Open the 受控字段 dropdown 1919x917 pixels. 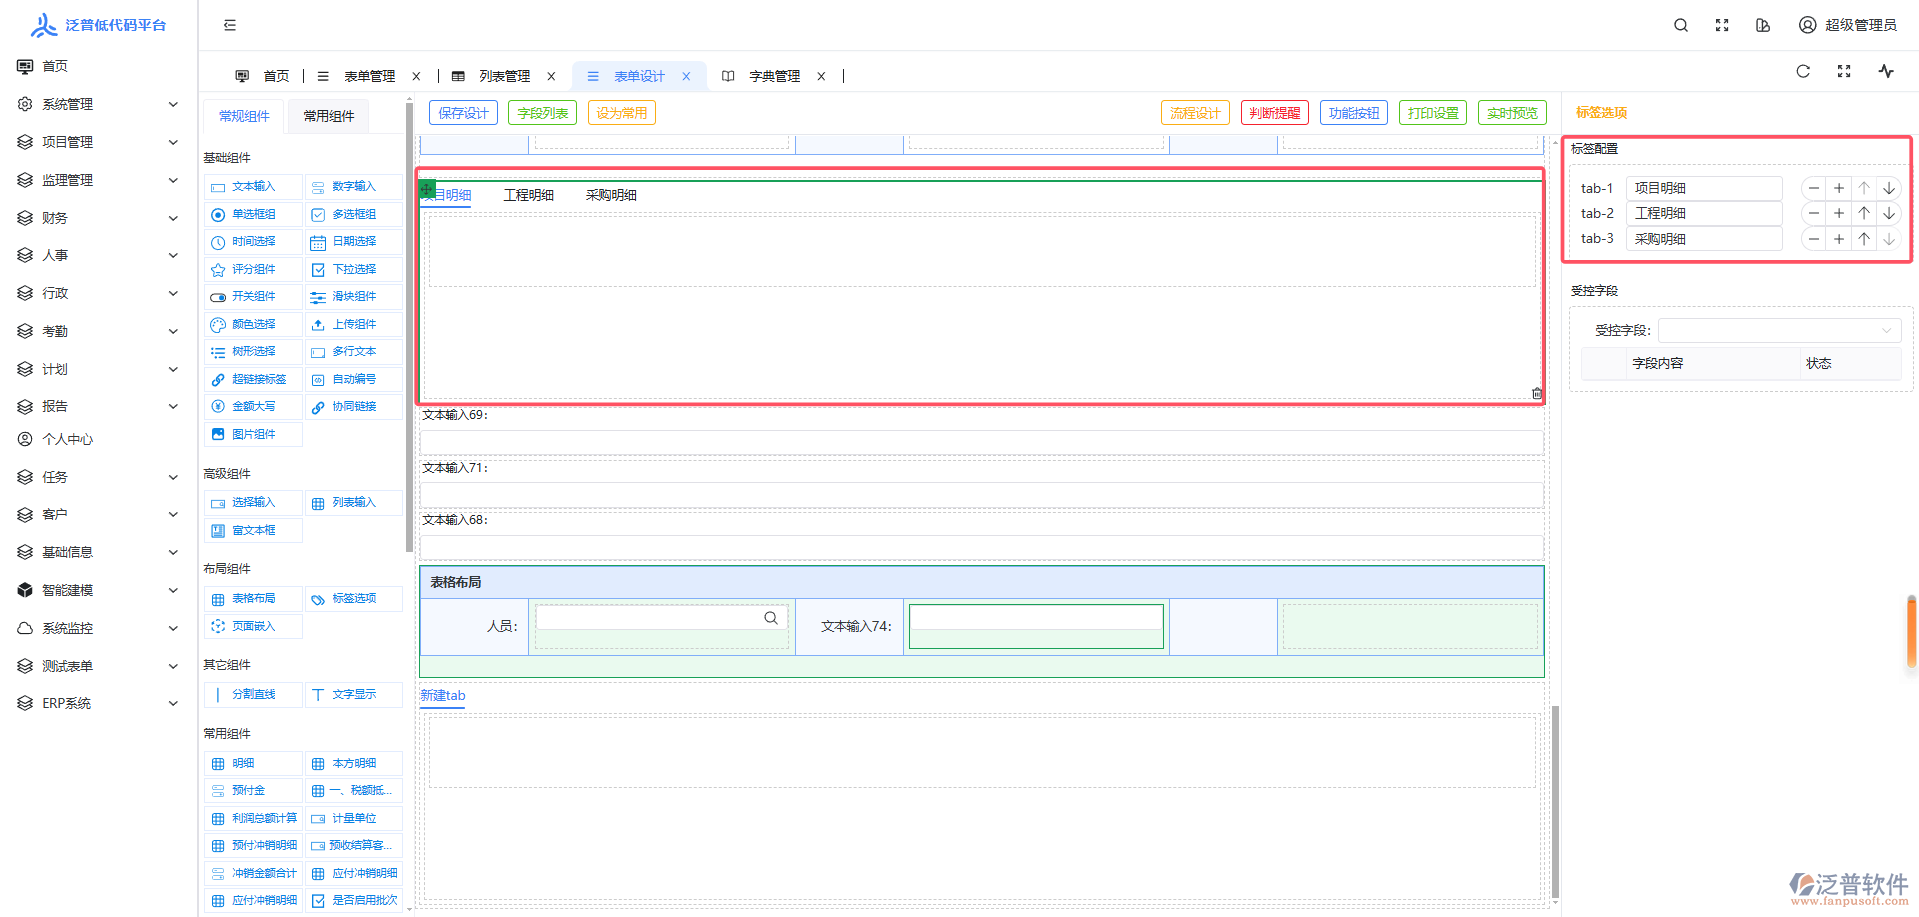1779,330
